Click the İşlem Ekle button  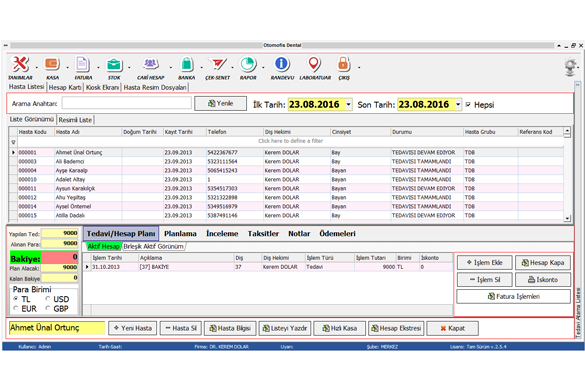(484, 263)
